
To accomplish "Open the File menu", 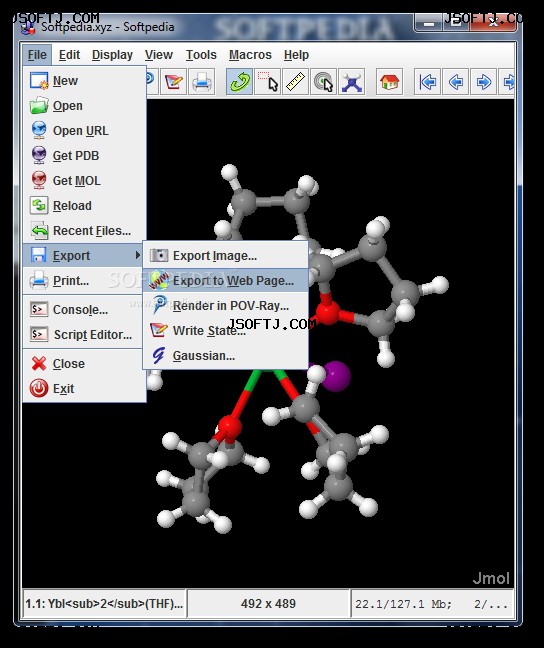I will [37, 55].
